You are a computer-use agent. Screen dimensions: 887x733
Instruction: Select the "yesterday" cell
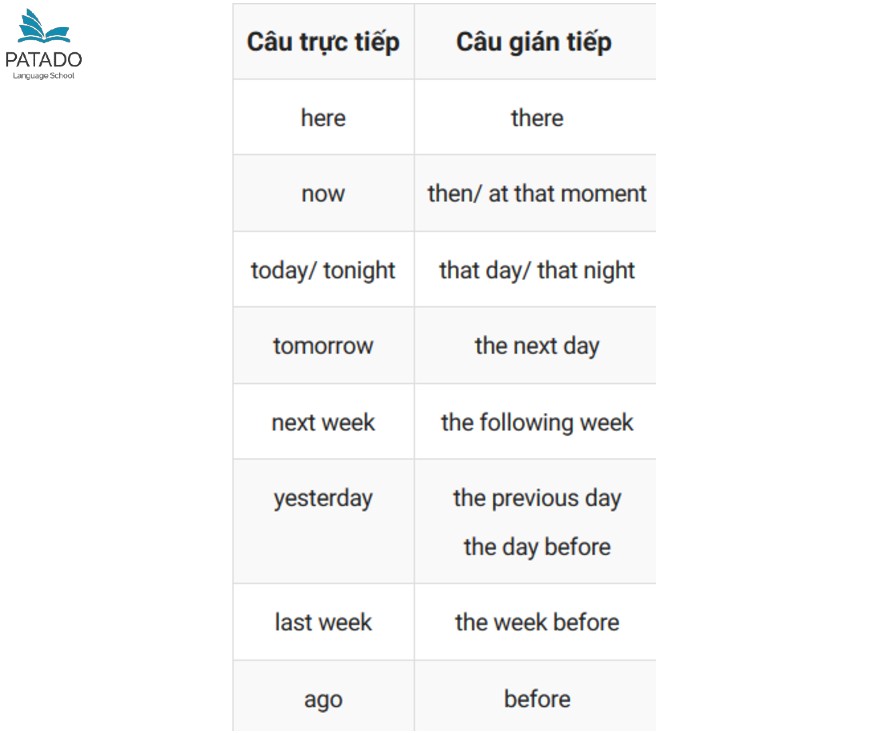[323, 498]
